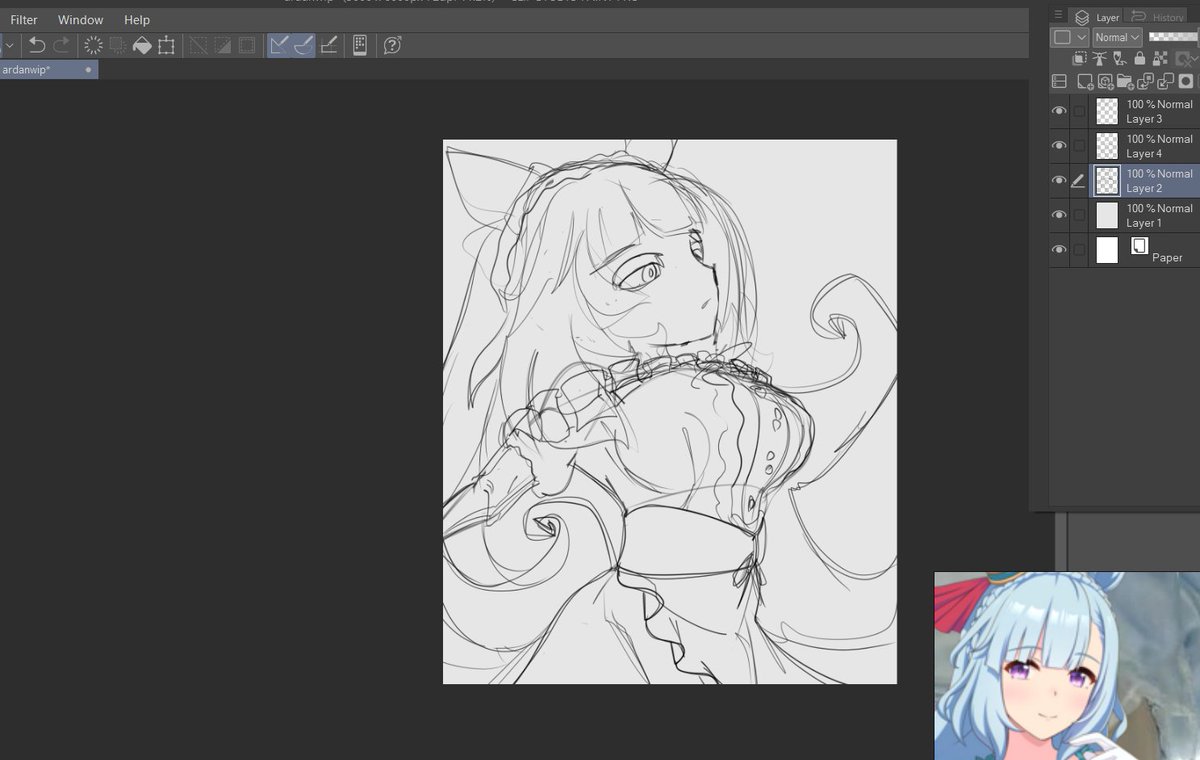The height and width of the screenshot is (760, 1200).
Task: Switch to the History panel tab
Action: 1154,17
